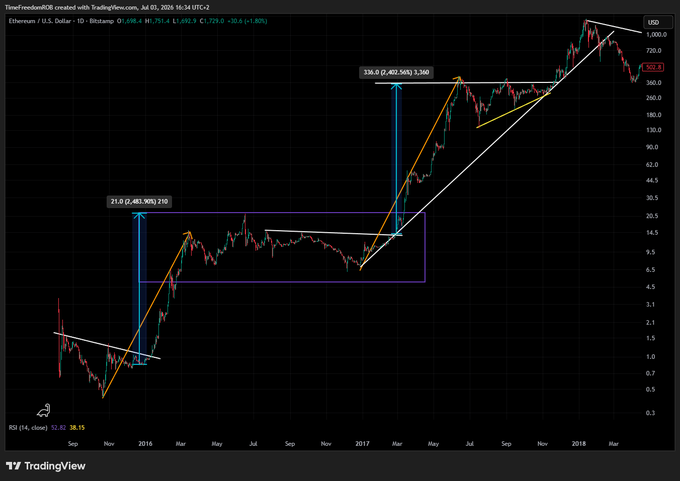The image size is (680, 481).
Task: Click the purple RSI value 52.82
Action: pyautogui.click(x=59, y=428)
